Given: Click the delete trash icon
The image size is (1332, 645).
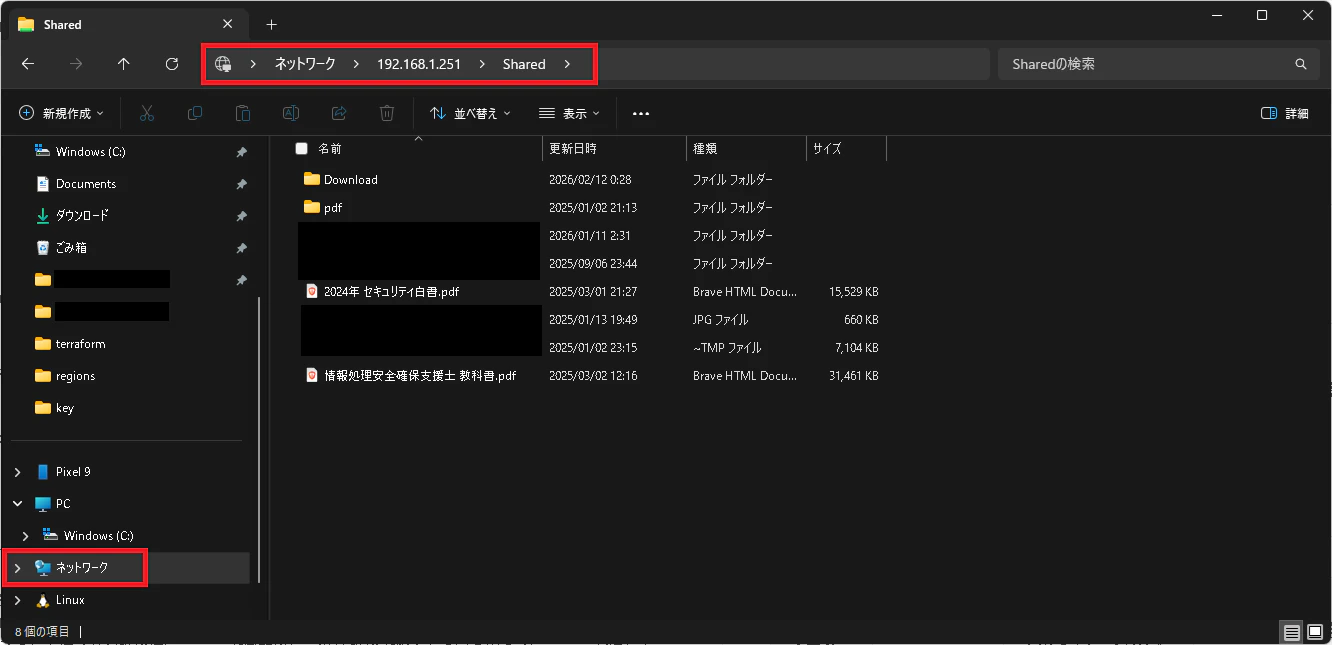Looking at the screenshot, I should click(x=387, y=113).
